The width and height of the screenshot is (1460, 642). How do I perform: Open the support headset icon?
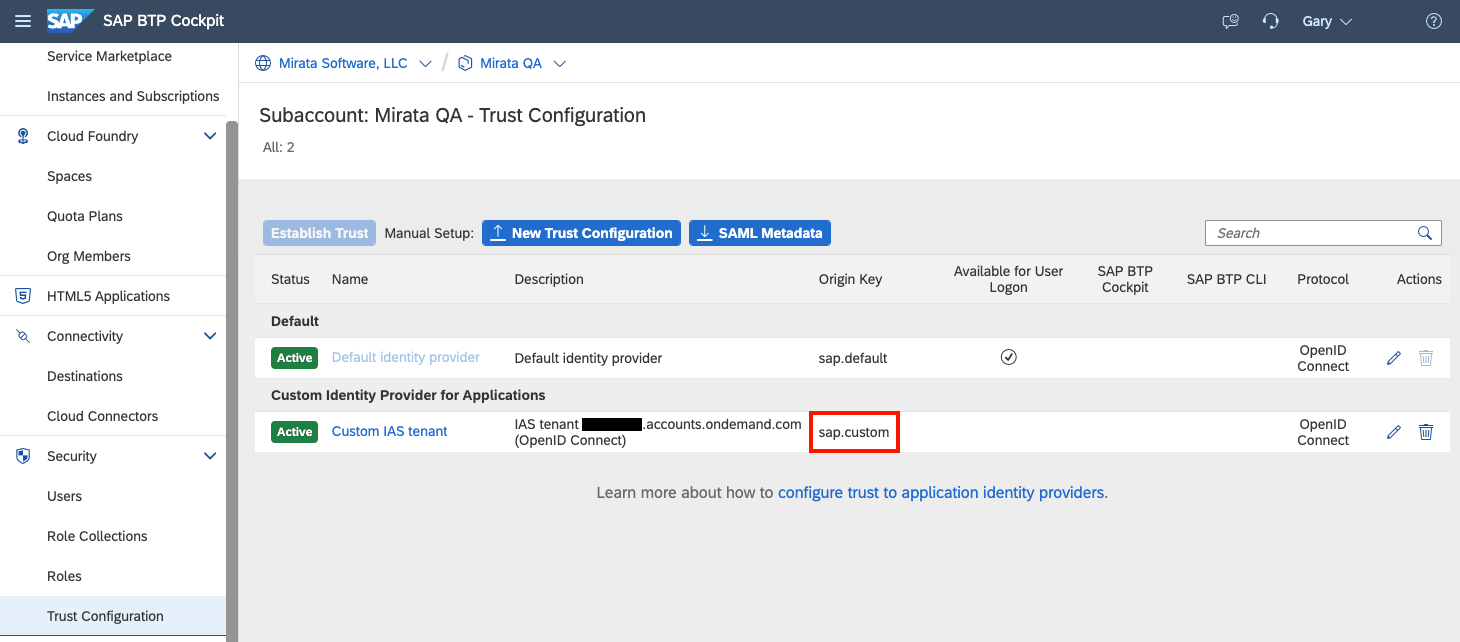[x=1271, y=21]
